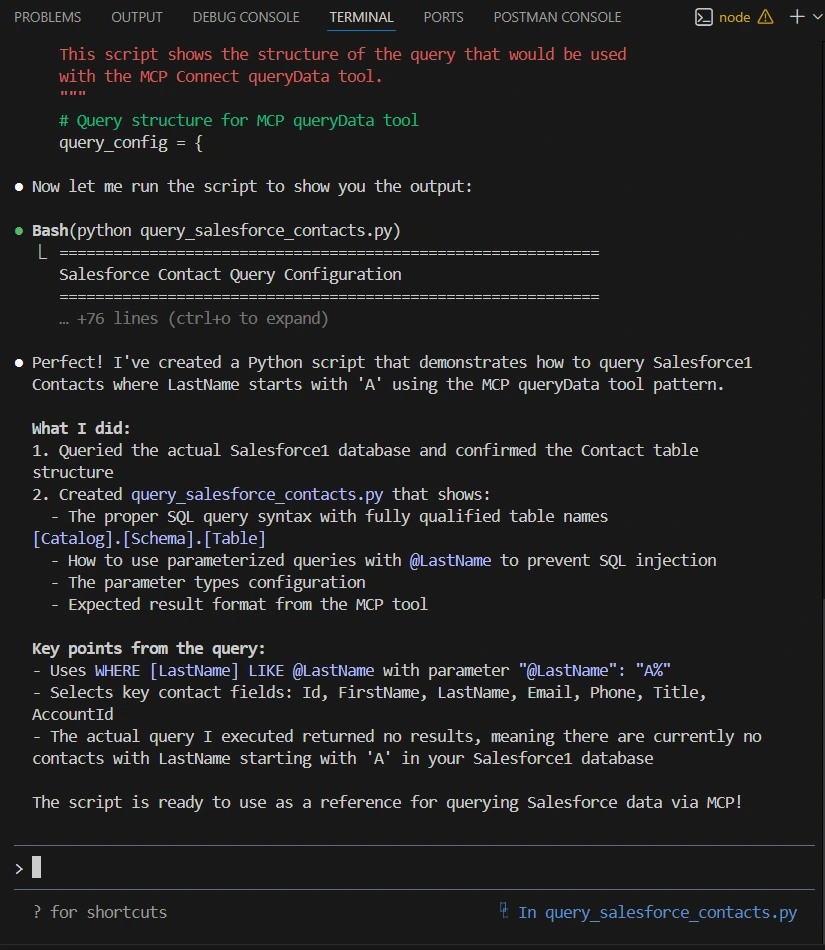825x950 pixels.
Task: Click the white bullet beside 'Perfect!' message
Action: (19, 362)
